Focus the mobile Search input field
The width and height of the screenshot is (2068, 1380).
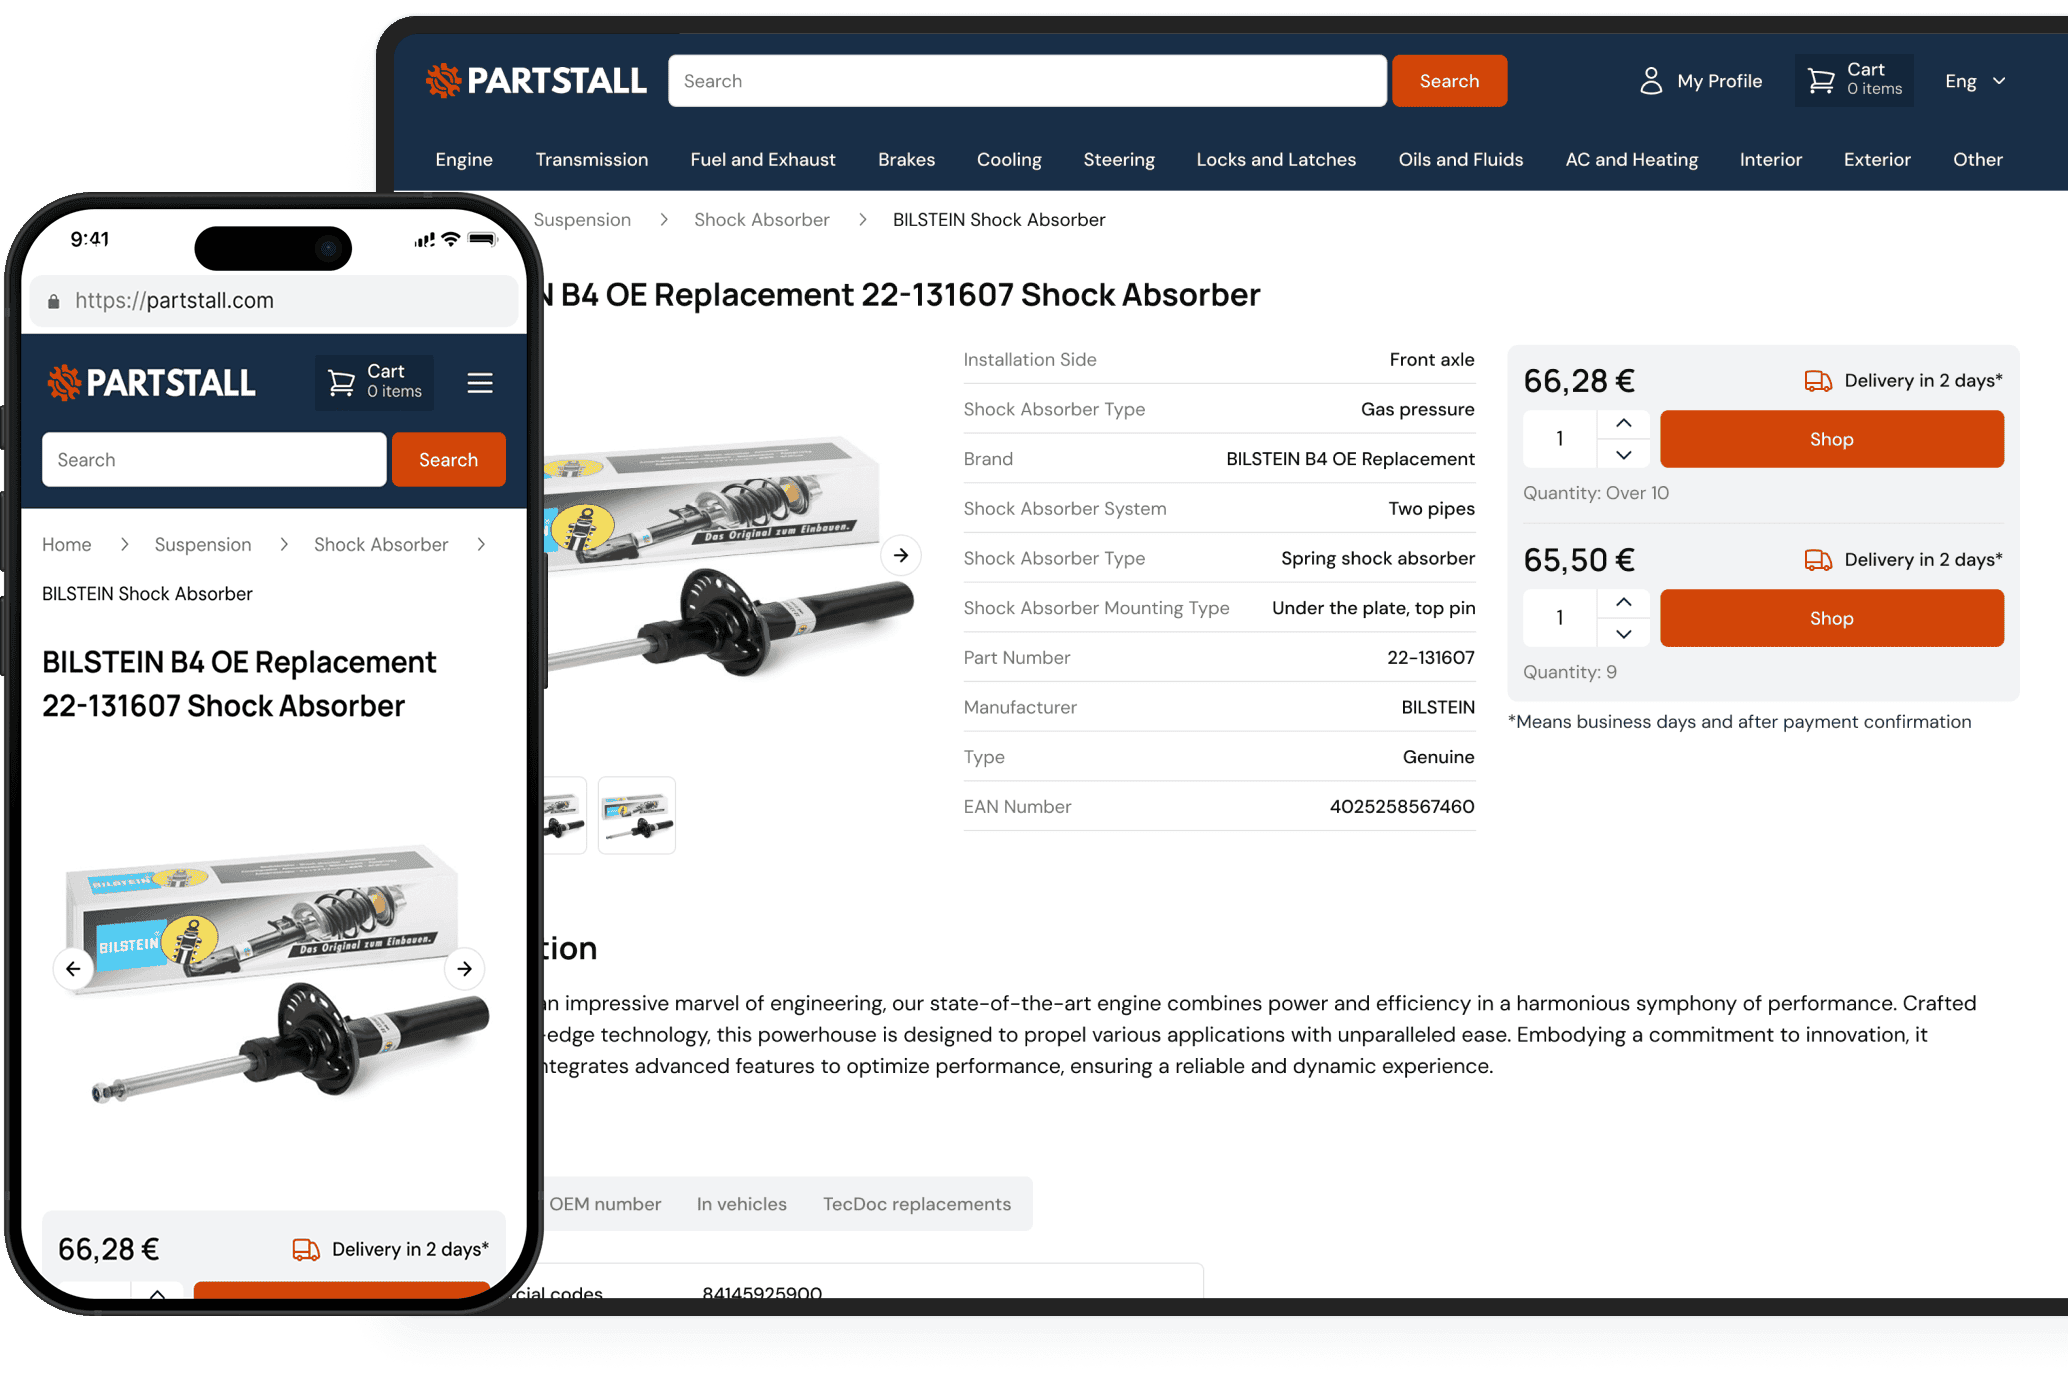click(x=214, y=460)
